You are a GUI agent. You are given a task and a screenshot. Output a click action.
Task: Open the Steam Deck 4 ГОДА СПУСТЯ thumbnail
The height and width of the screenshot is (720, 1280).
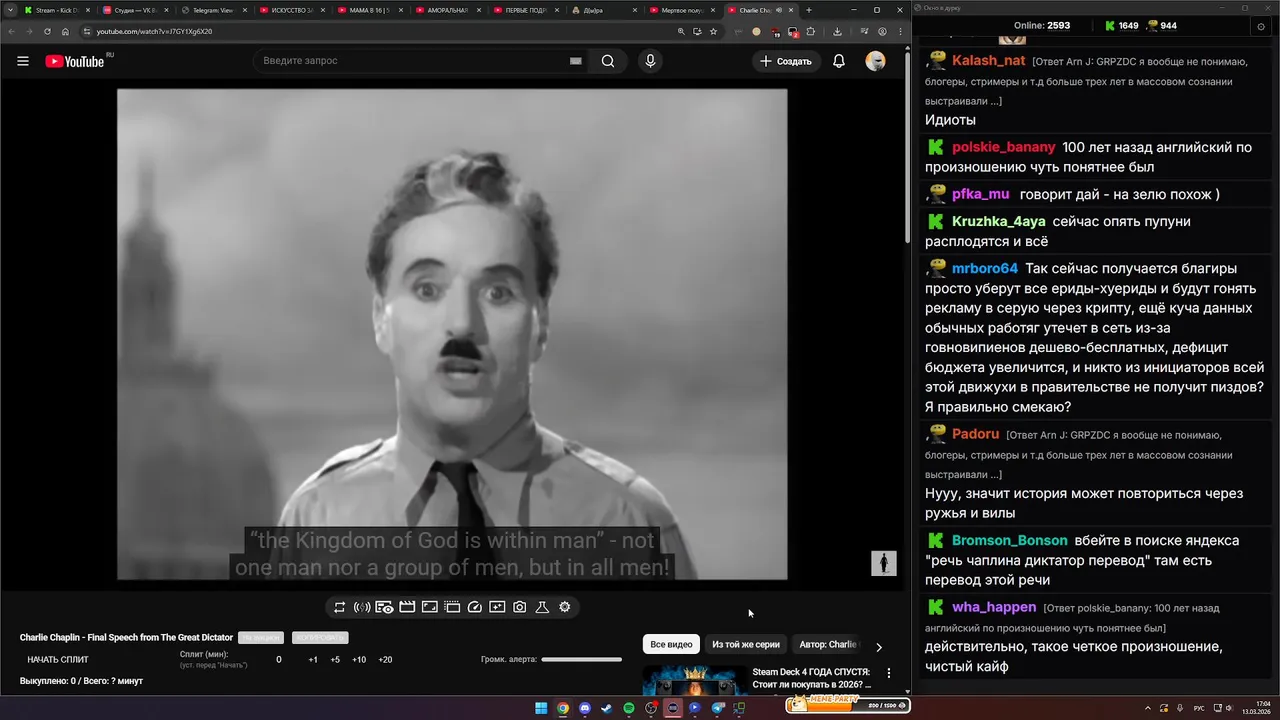694,681
